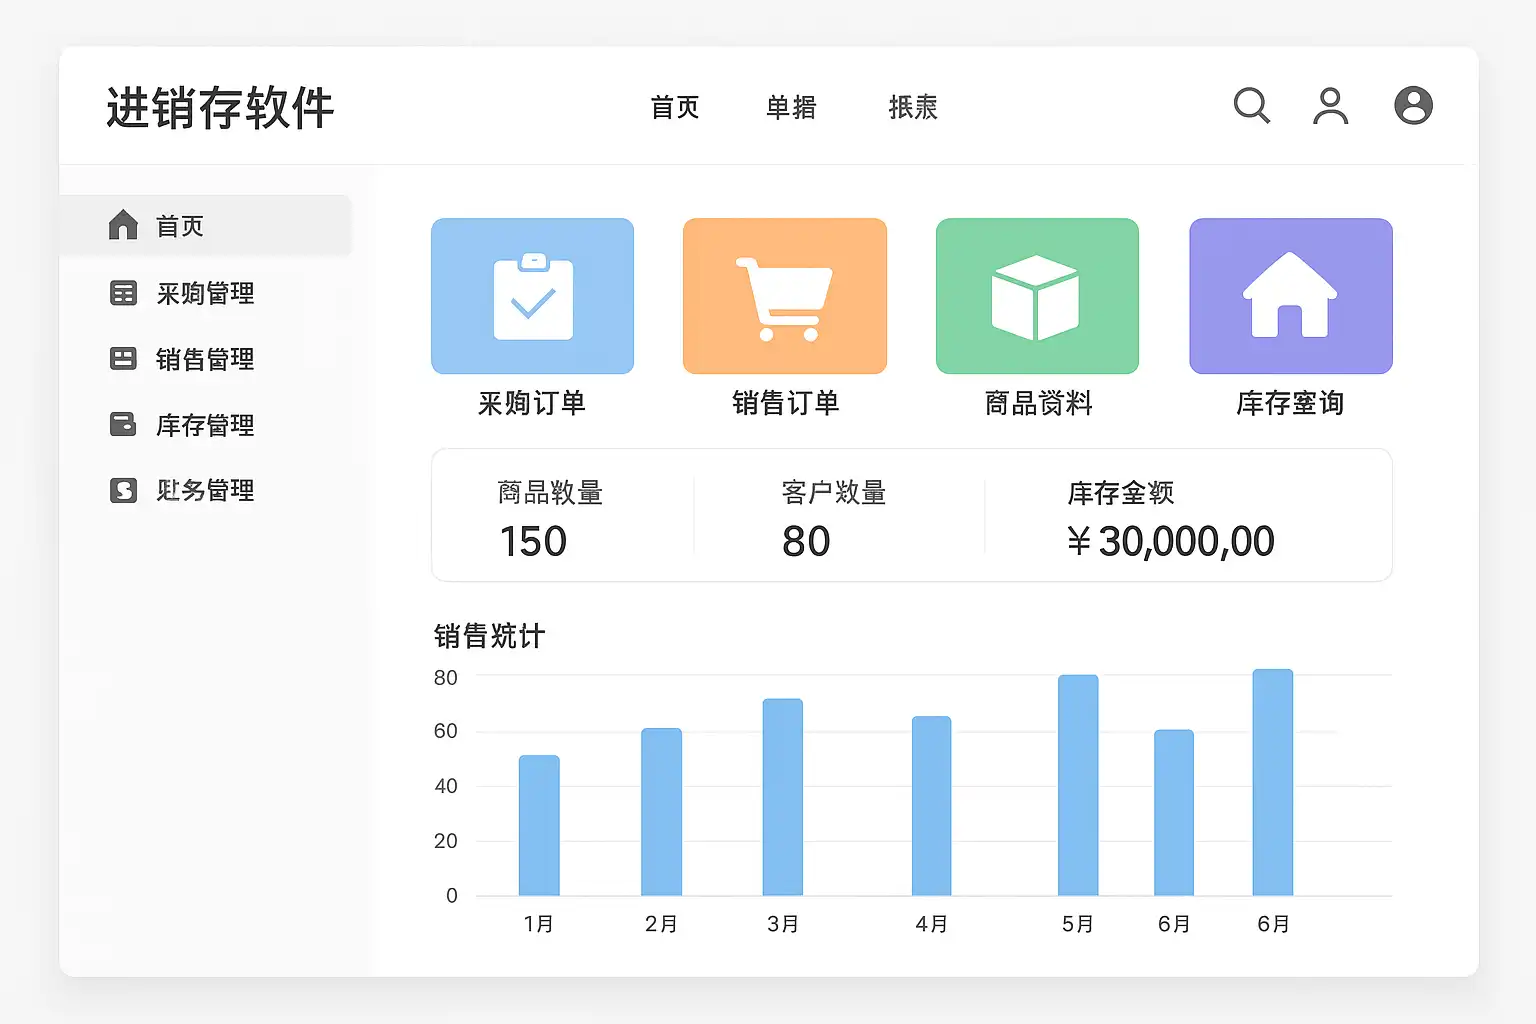Click the home icon in the sidebar
Screen dimensions: 1536x1024
tap(123, 225)
